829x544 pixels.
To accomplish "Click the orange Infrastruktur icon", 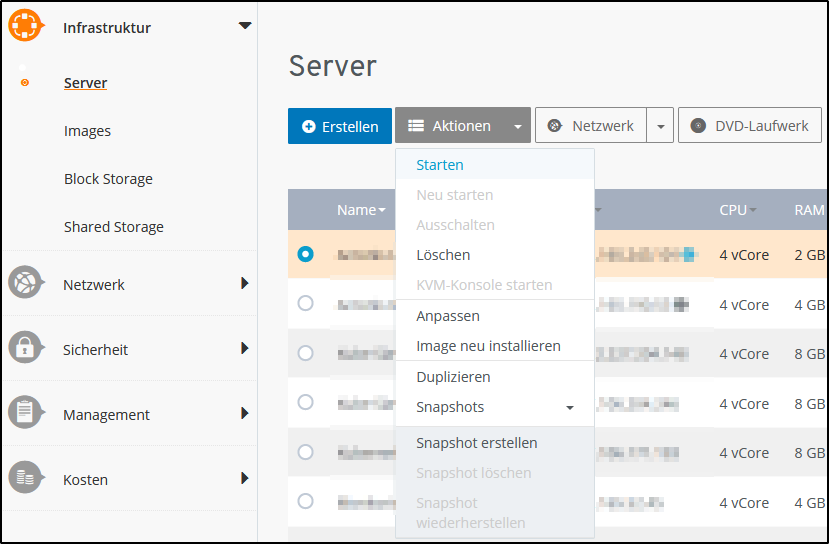I will [x=25, y=25].
